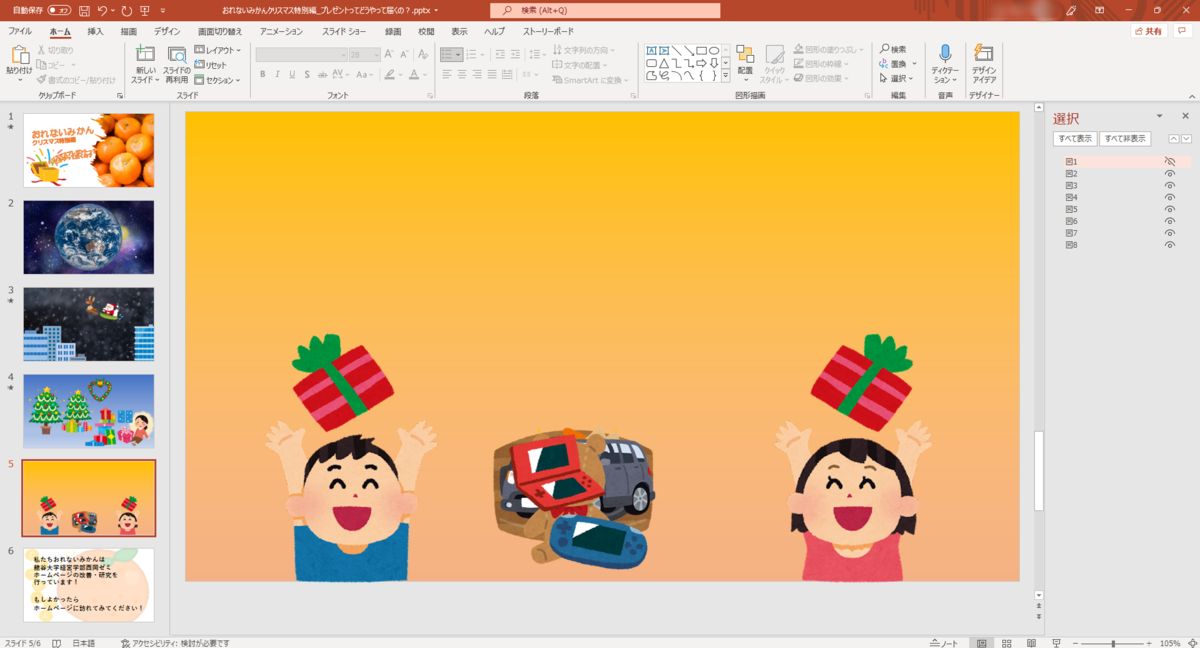The image size is (1200, 648).
Task: Move object down with selection pane arrow
Action: [1186, 139]
